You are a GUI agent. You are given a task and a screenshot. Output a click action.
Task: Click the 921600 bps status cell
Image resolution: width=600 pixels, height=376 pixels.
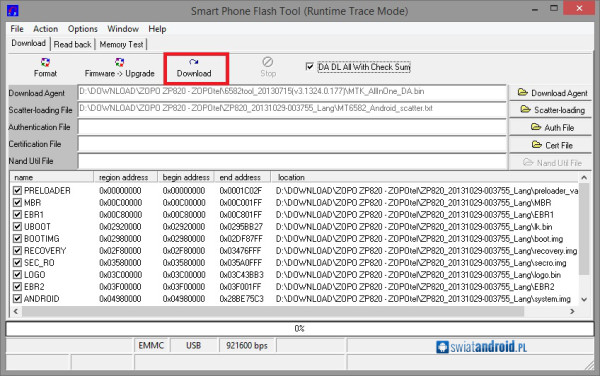pyautogui.click(x=247, y=345)
